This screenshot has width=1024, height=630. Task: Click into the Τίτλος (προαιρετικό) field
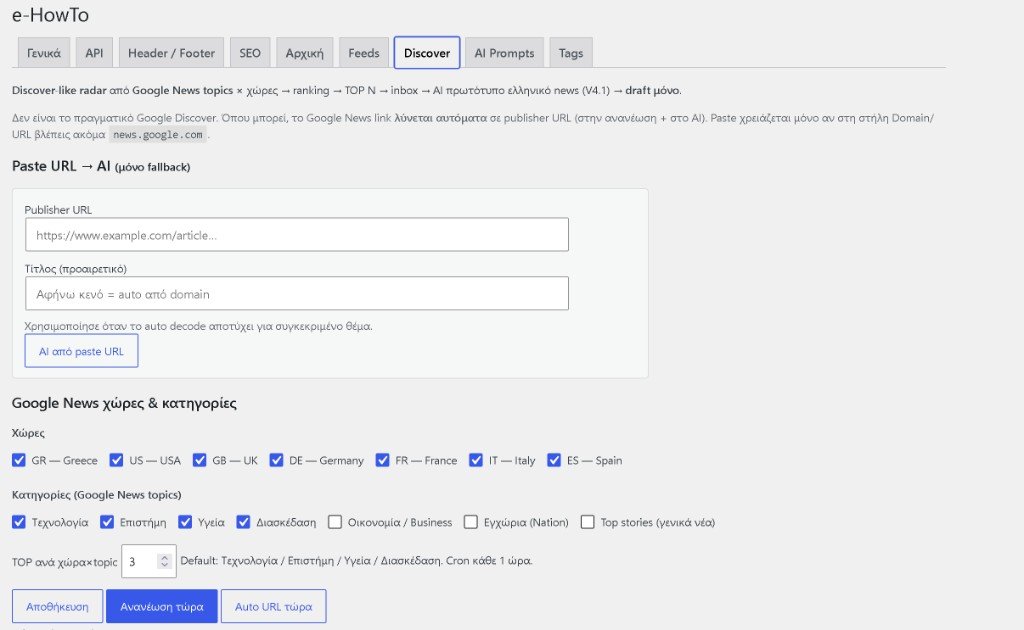tap(297, 294)
